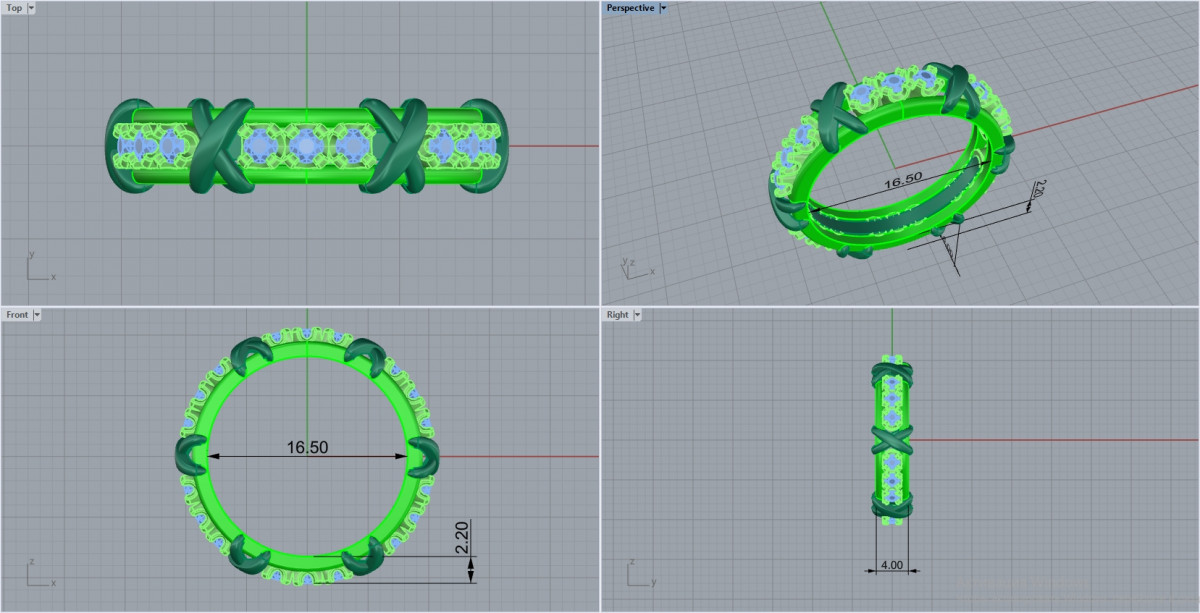Activate the Front viewport title label
1200x613 pixels.
point(17,315)
